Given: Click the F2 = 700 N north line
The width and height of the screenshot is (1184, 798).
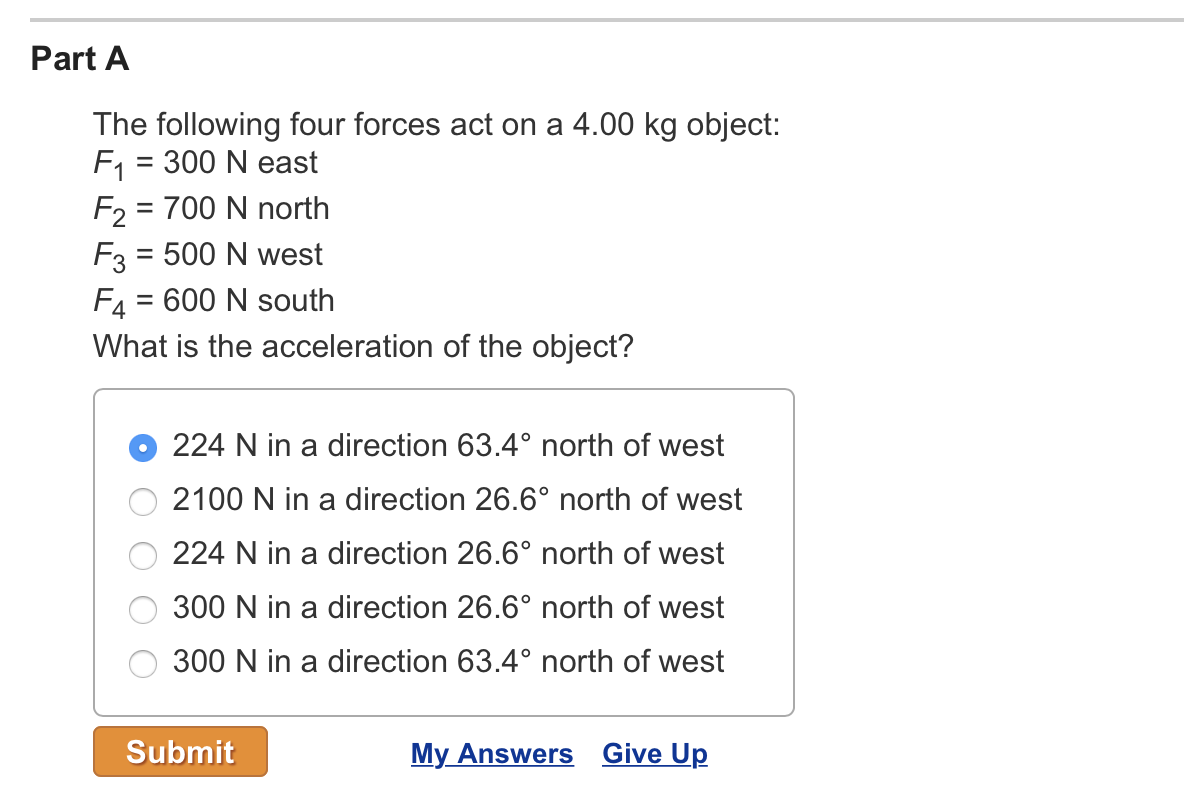Looking at the screenshot, I should [210, 208].
